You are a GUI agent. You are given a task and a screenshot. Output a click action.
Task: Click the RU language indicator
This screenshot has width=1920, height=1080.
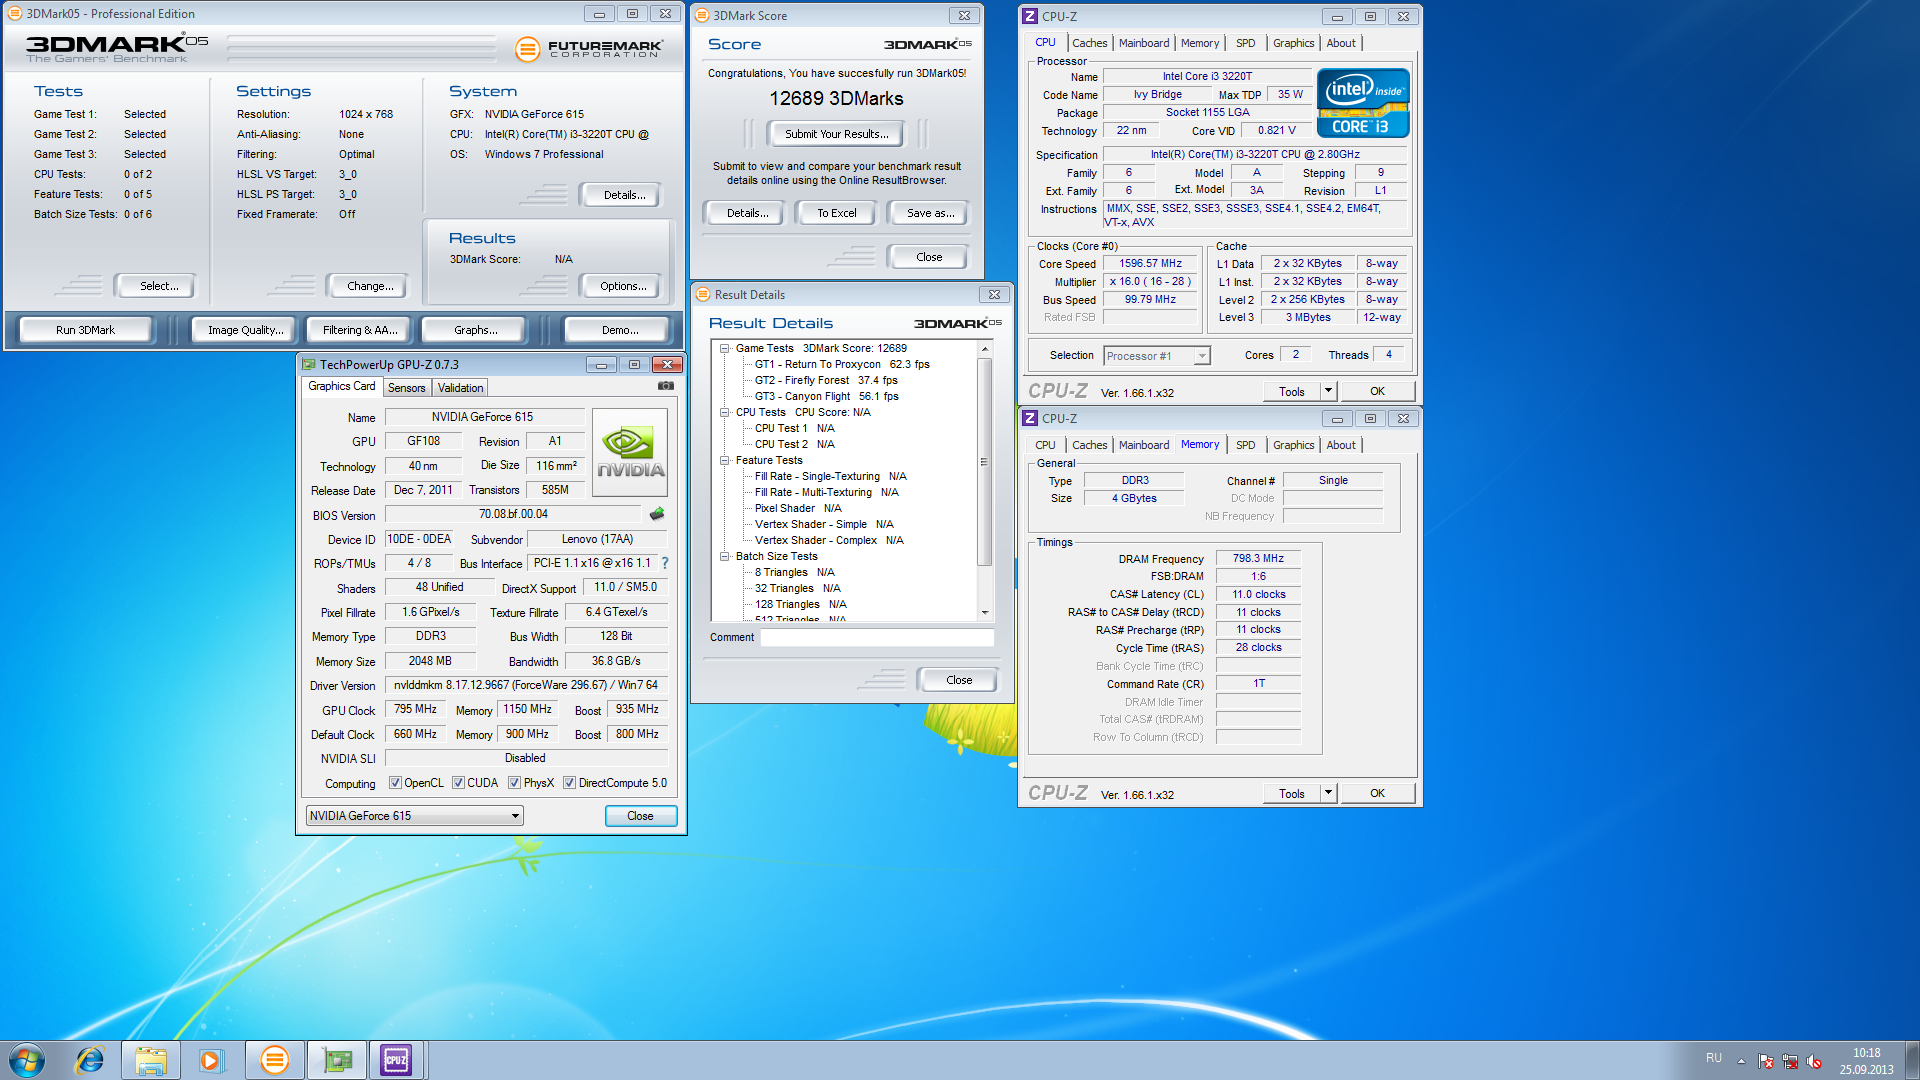pyautogui.click(x=1714, y=1058)
